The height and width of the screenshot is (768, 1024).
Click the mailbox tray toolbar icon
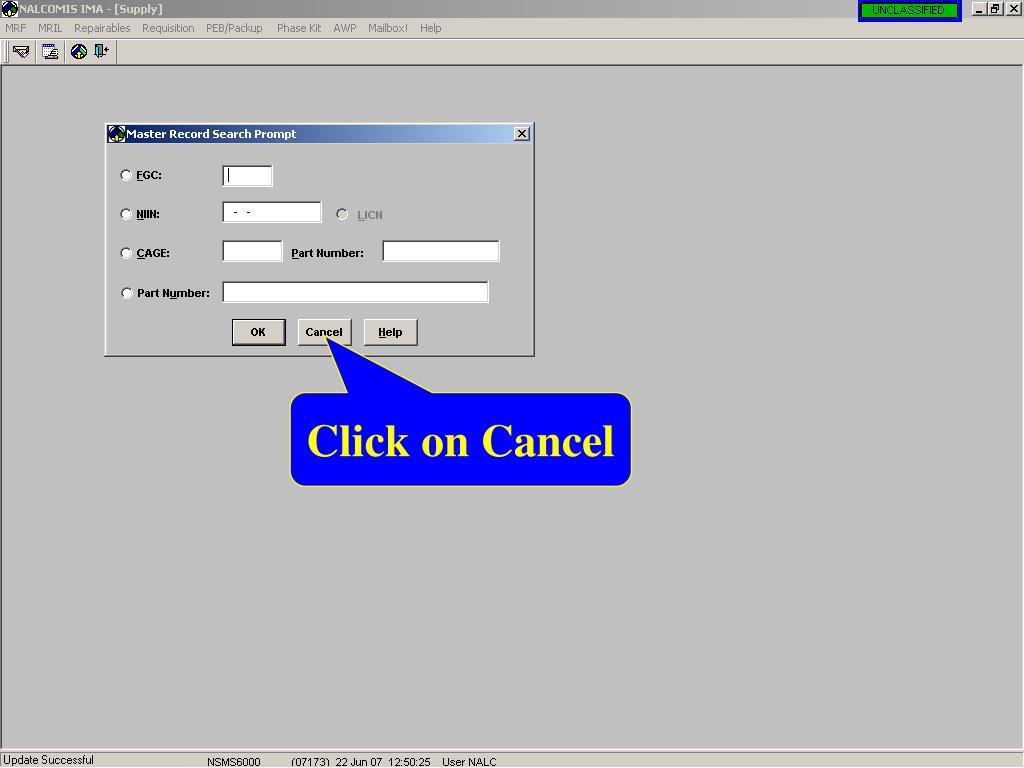click(x=21, y=52)
